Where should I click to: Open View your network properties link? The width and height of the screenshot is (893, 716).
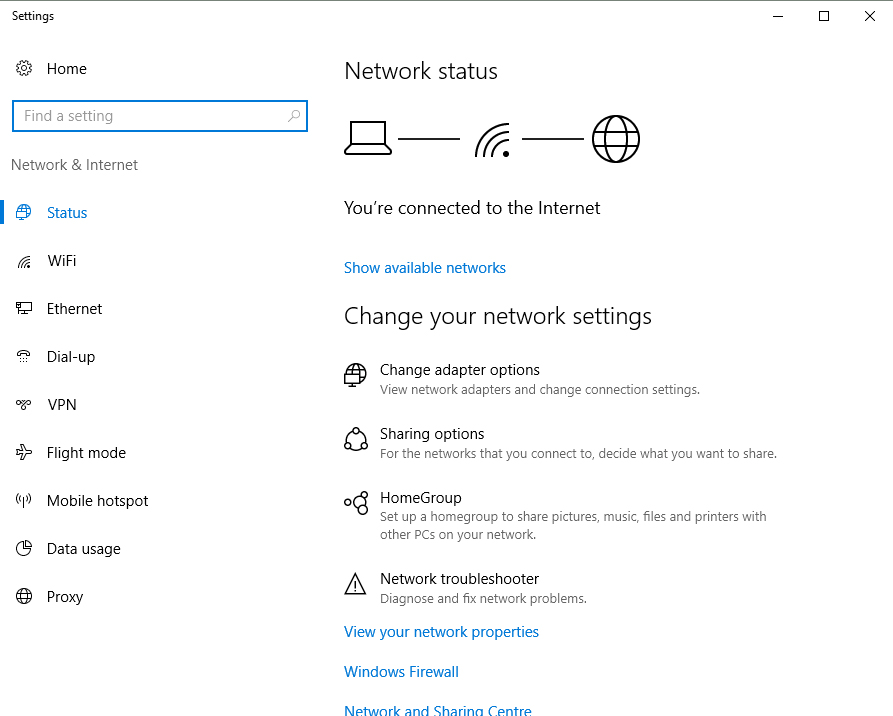[441, 632]
